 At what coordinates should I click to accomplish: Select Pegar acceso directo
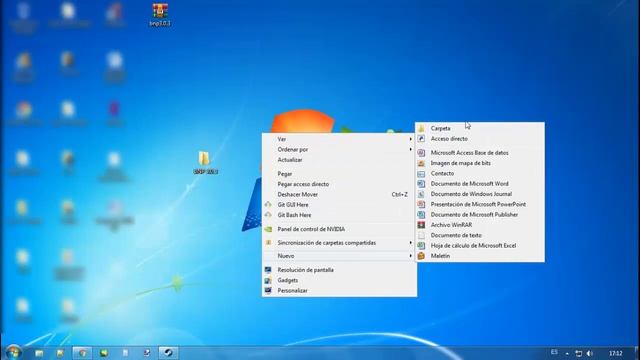[x=339, y=184]
